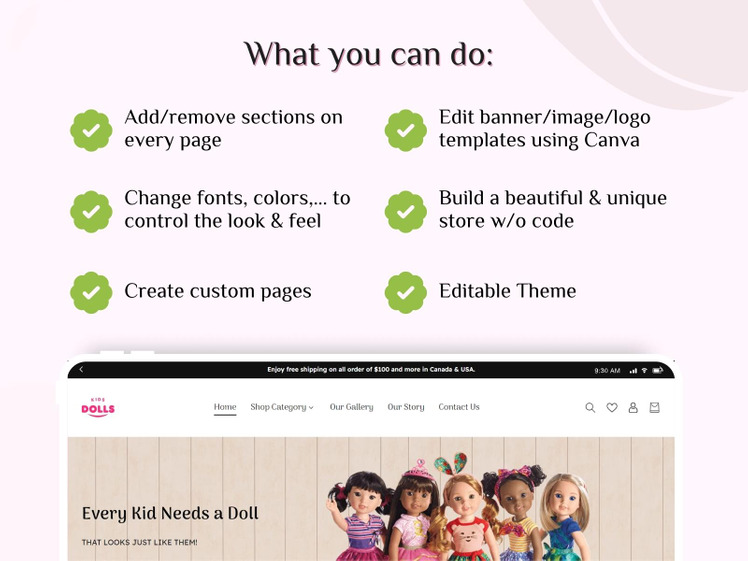Click the free shipping announcement text
Image resolution: width=748 pixels, height=561 pixels.
(x=371, y=369)
